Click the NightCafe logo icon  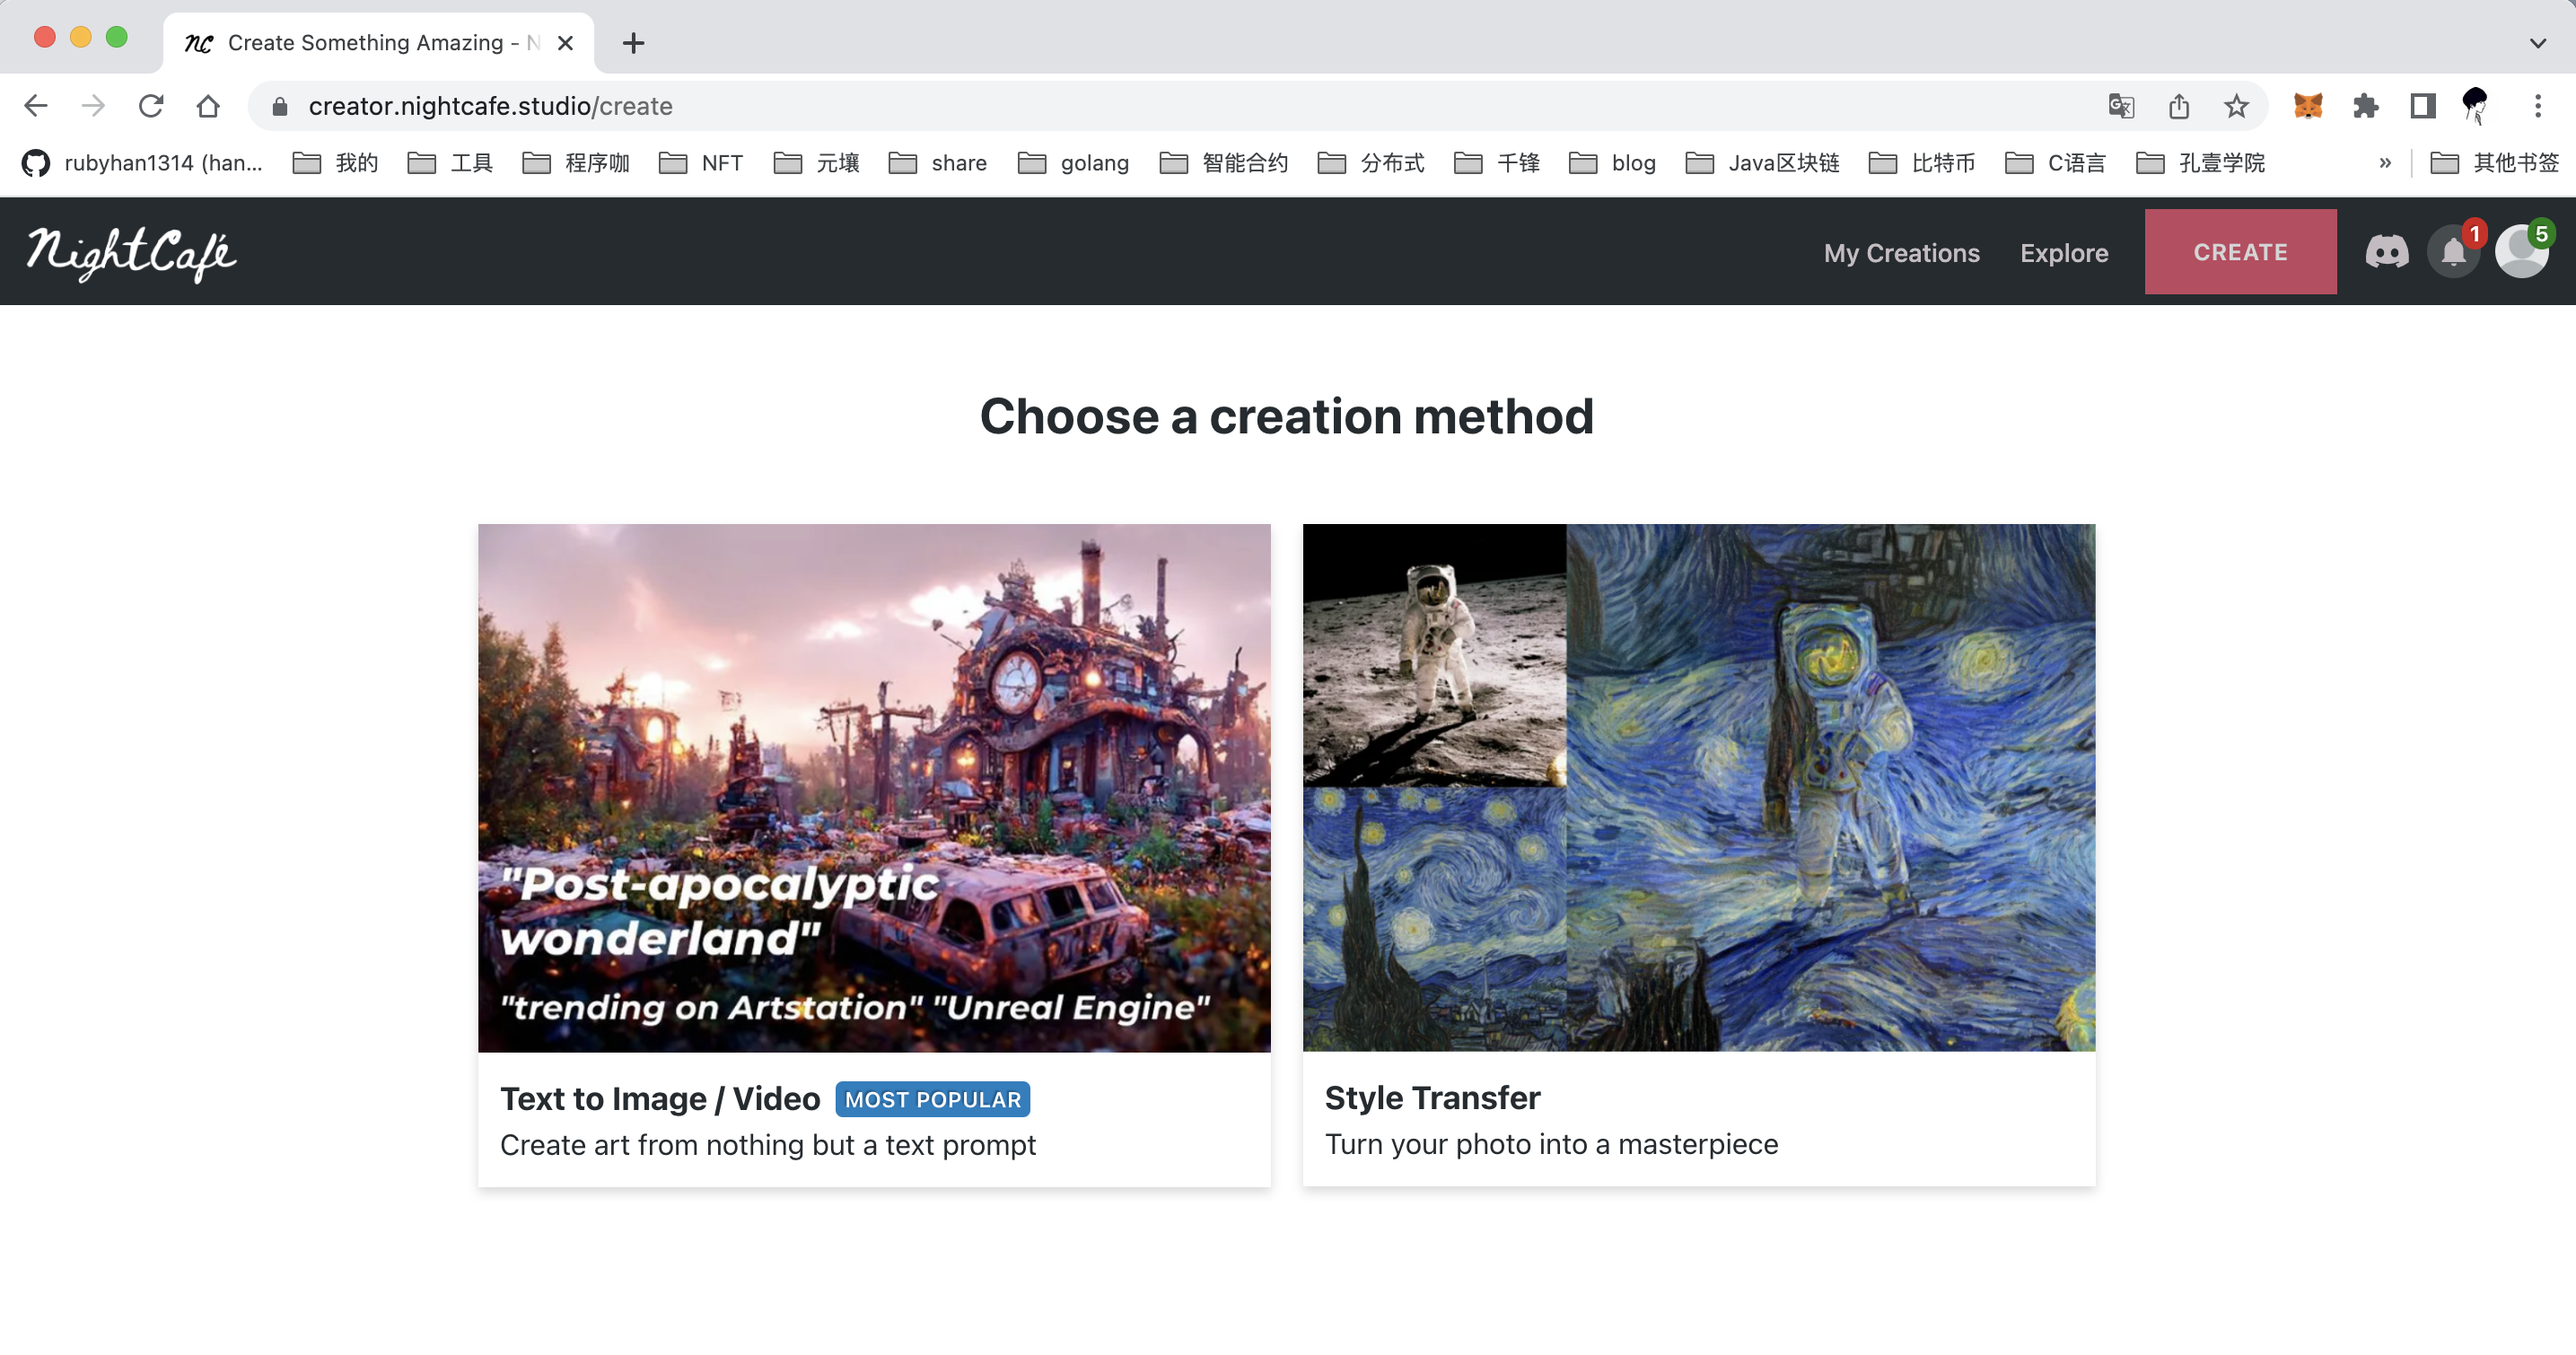[133, 252]
